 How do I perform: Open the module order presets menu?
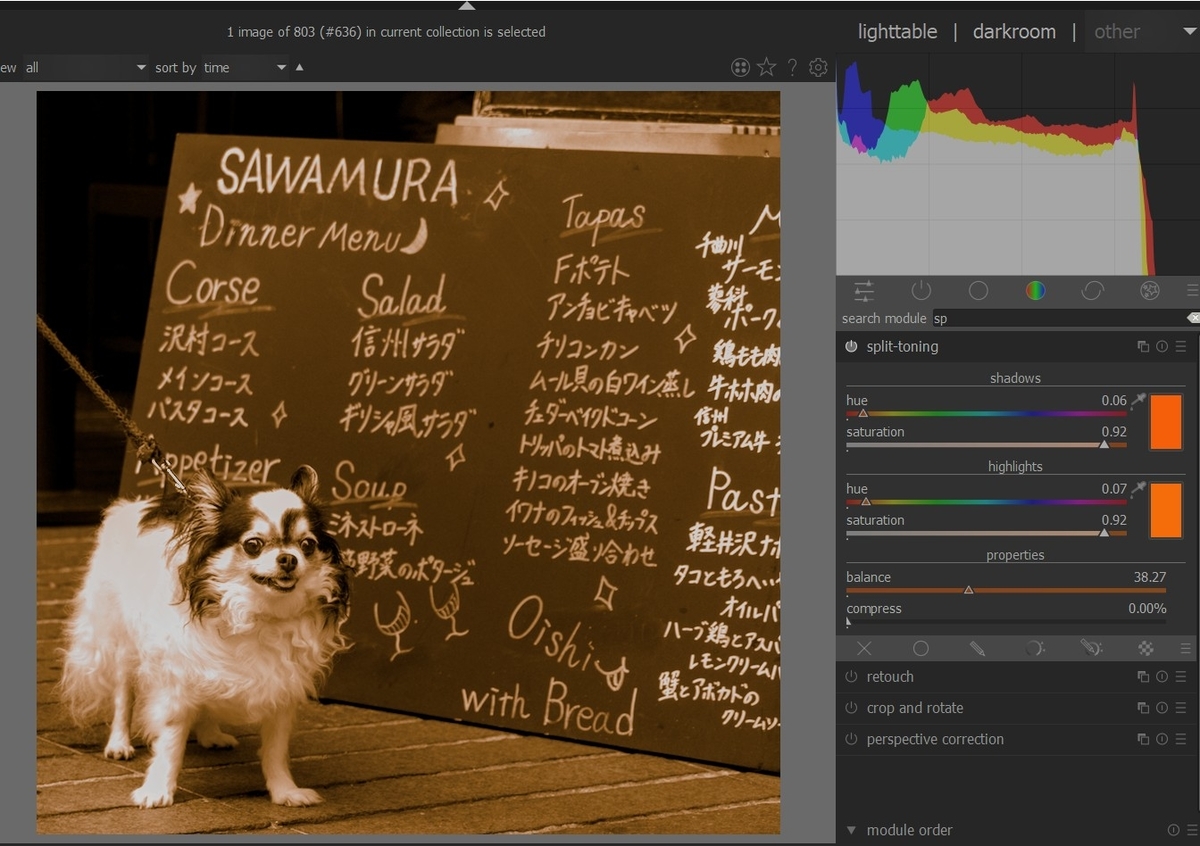tap(1190, 830)
